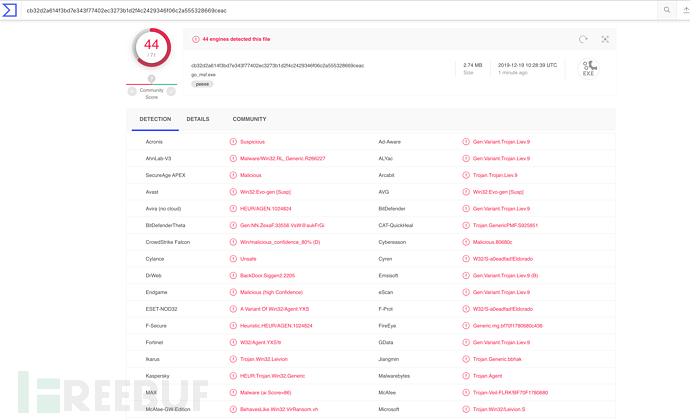Viewport: 690px width, 420px height.
Task: Click the SecureAge APEX 'Malicious' result
Action: 251,175
